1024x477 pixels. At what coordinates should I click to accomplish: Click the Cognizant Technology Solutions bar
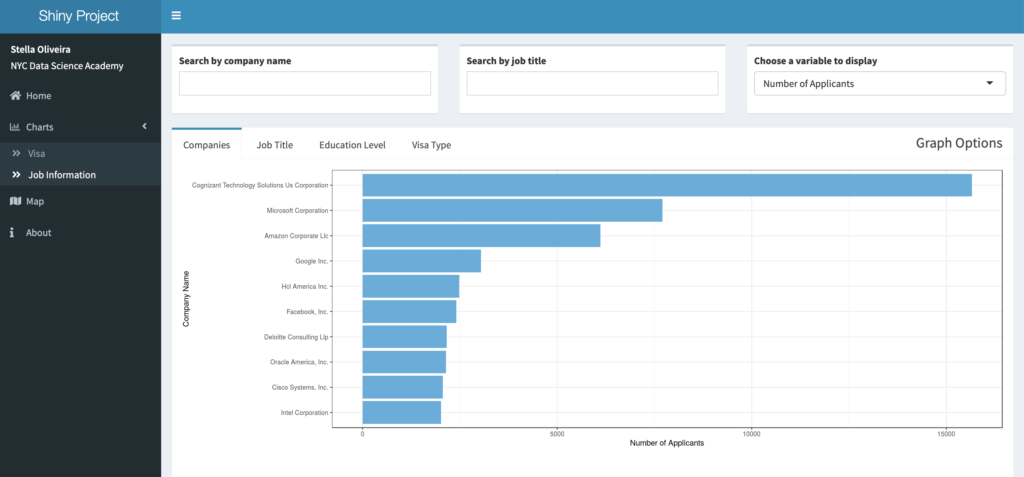tap(667, 185)
